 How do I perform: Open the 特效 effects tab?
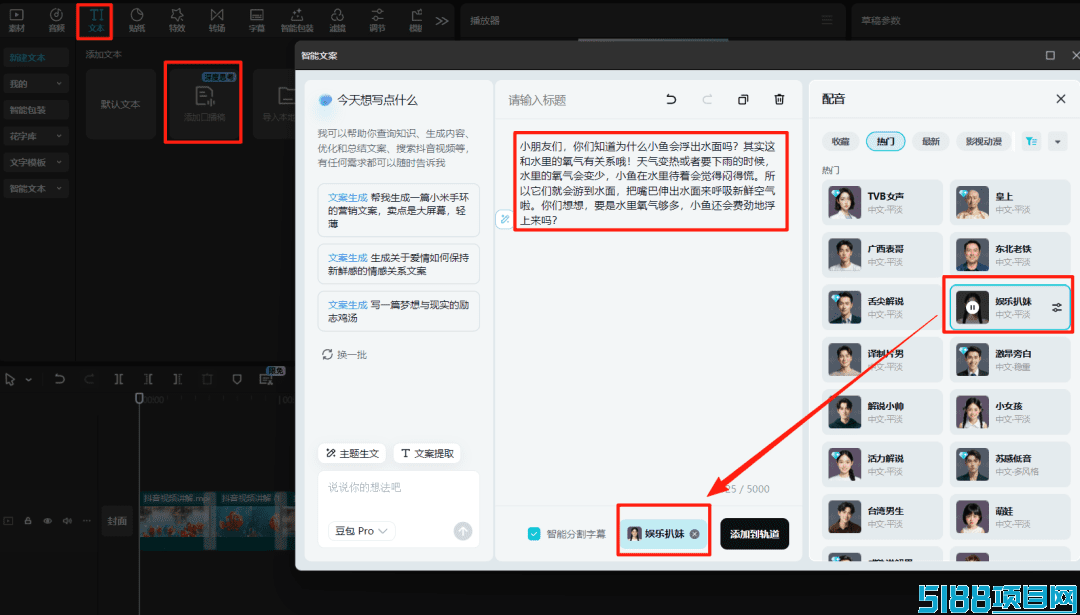[176, 21]
